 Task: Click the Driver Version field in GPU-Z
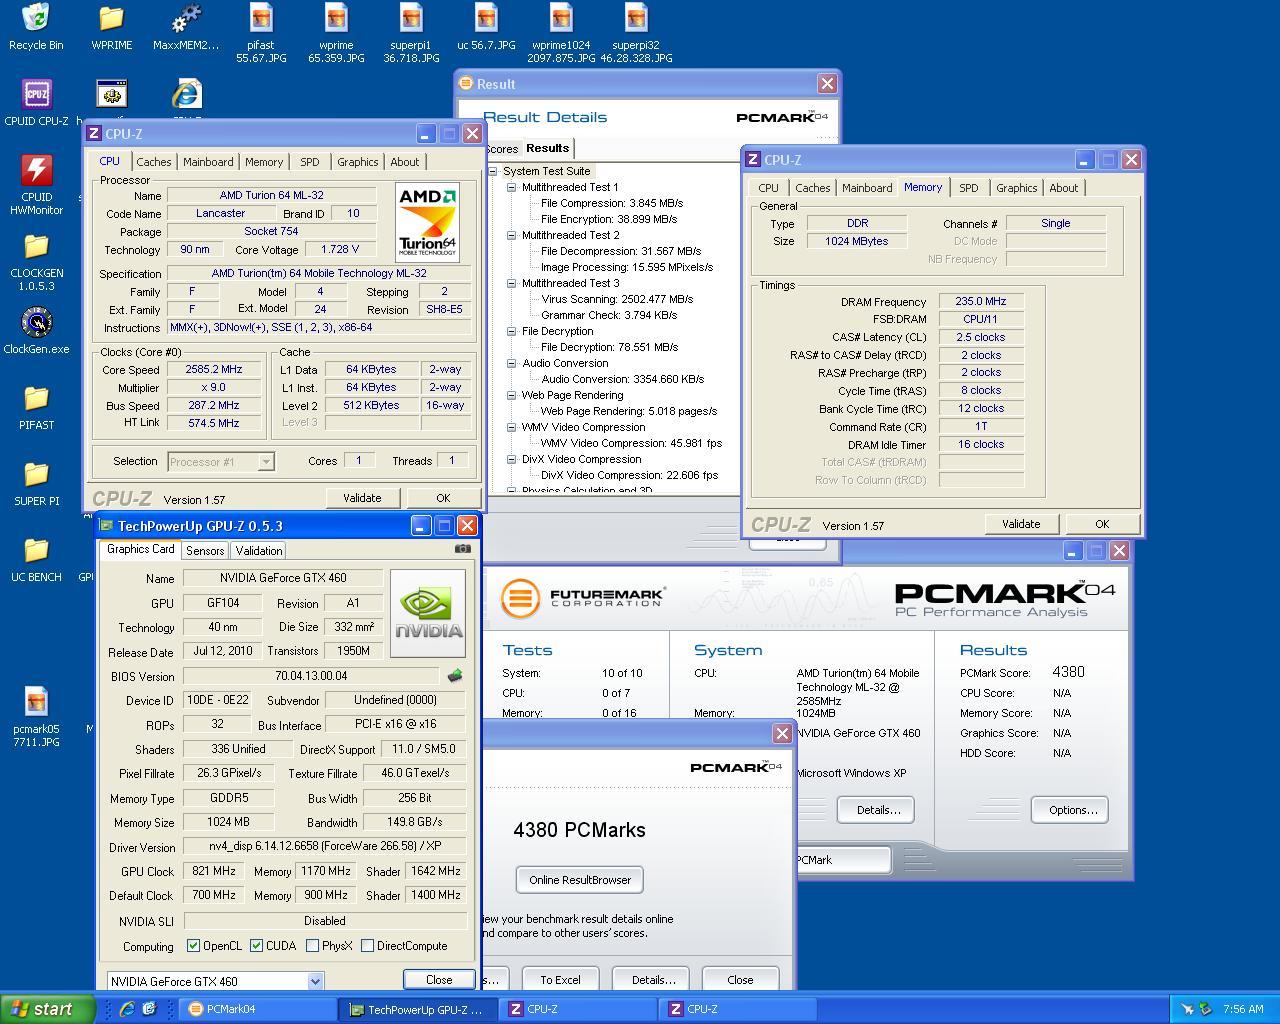(325, 846)
